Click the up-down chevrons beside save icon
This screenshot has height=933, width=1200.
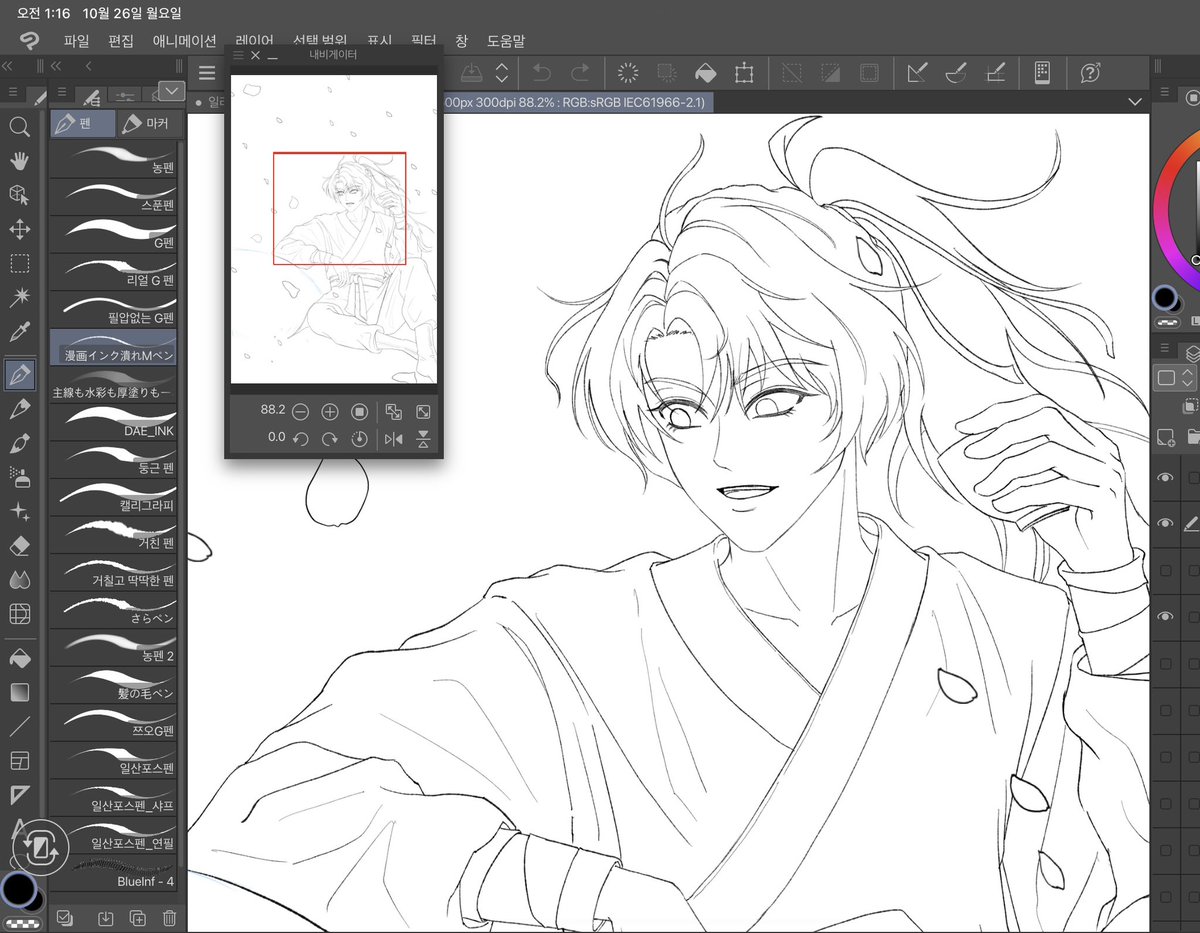click(x=502, y=72)
